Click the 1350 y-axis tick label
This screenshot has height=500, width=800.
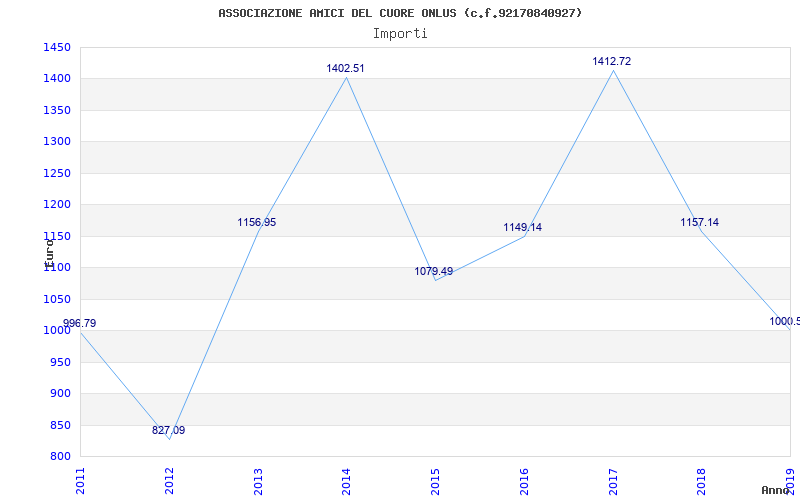[57, 110]
